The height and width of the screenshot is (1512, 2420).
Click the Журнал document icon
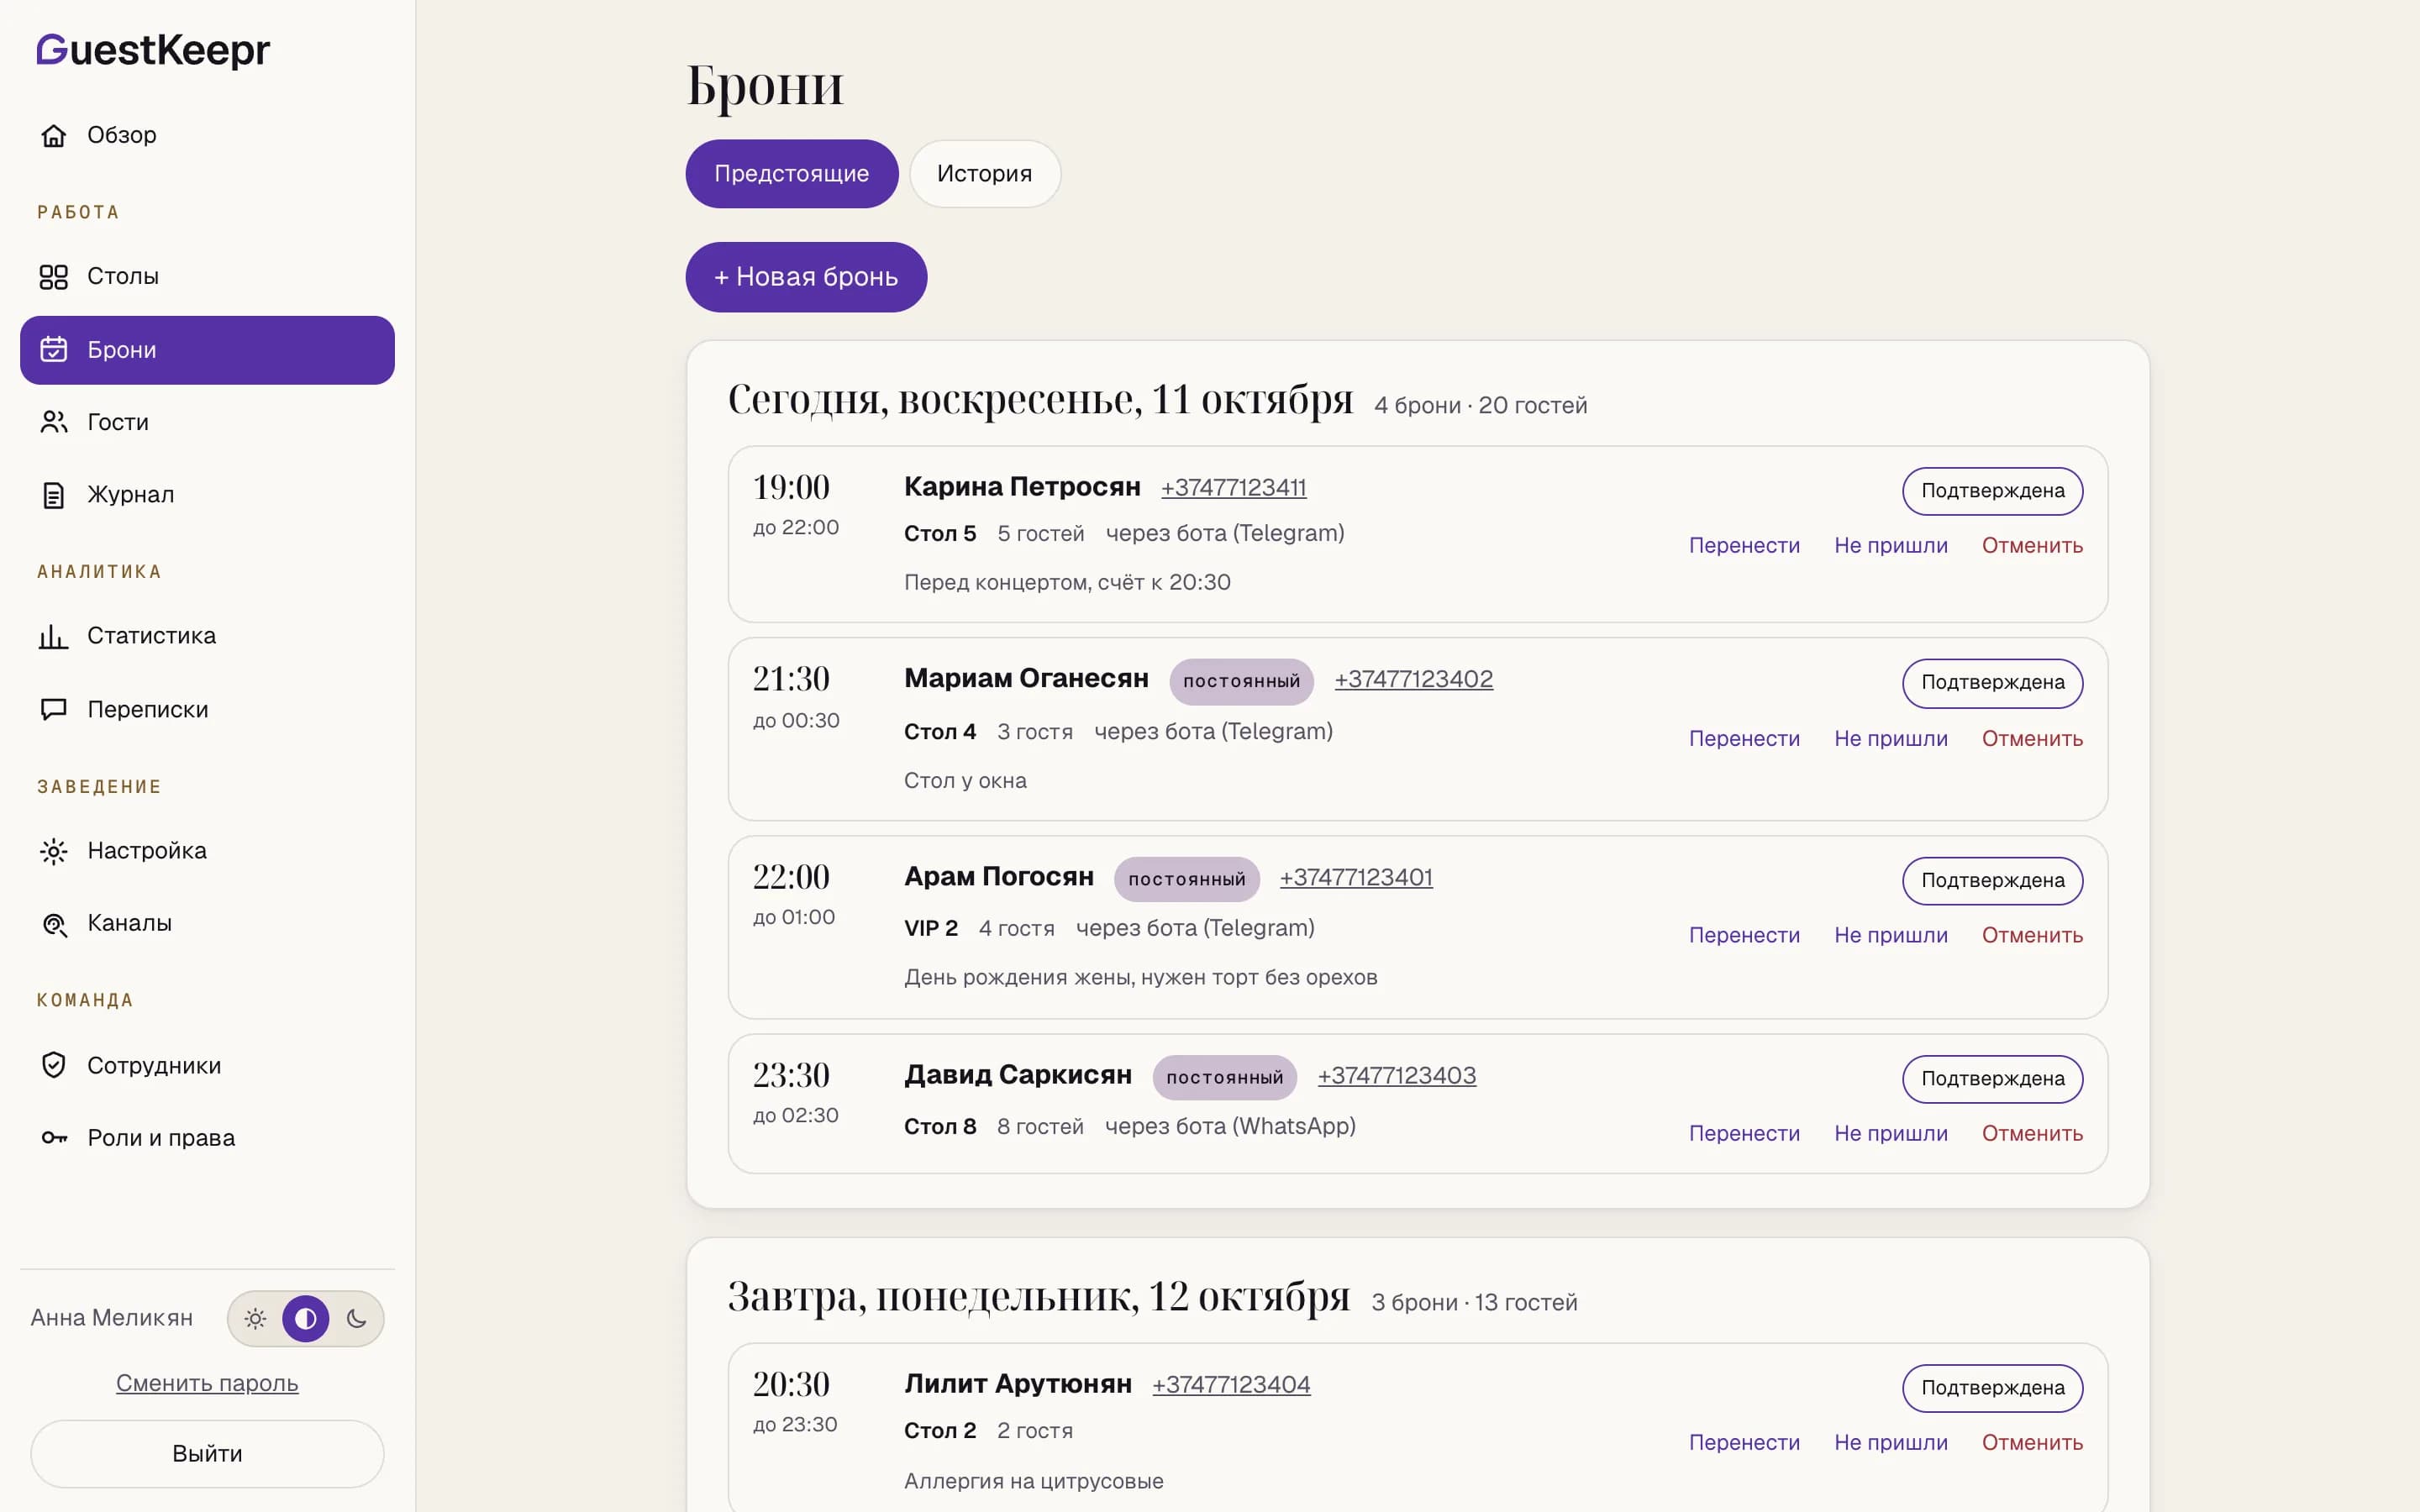coord(54,495)
